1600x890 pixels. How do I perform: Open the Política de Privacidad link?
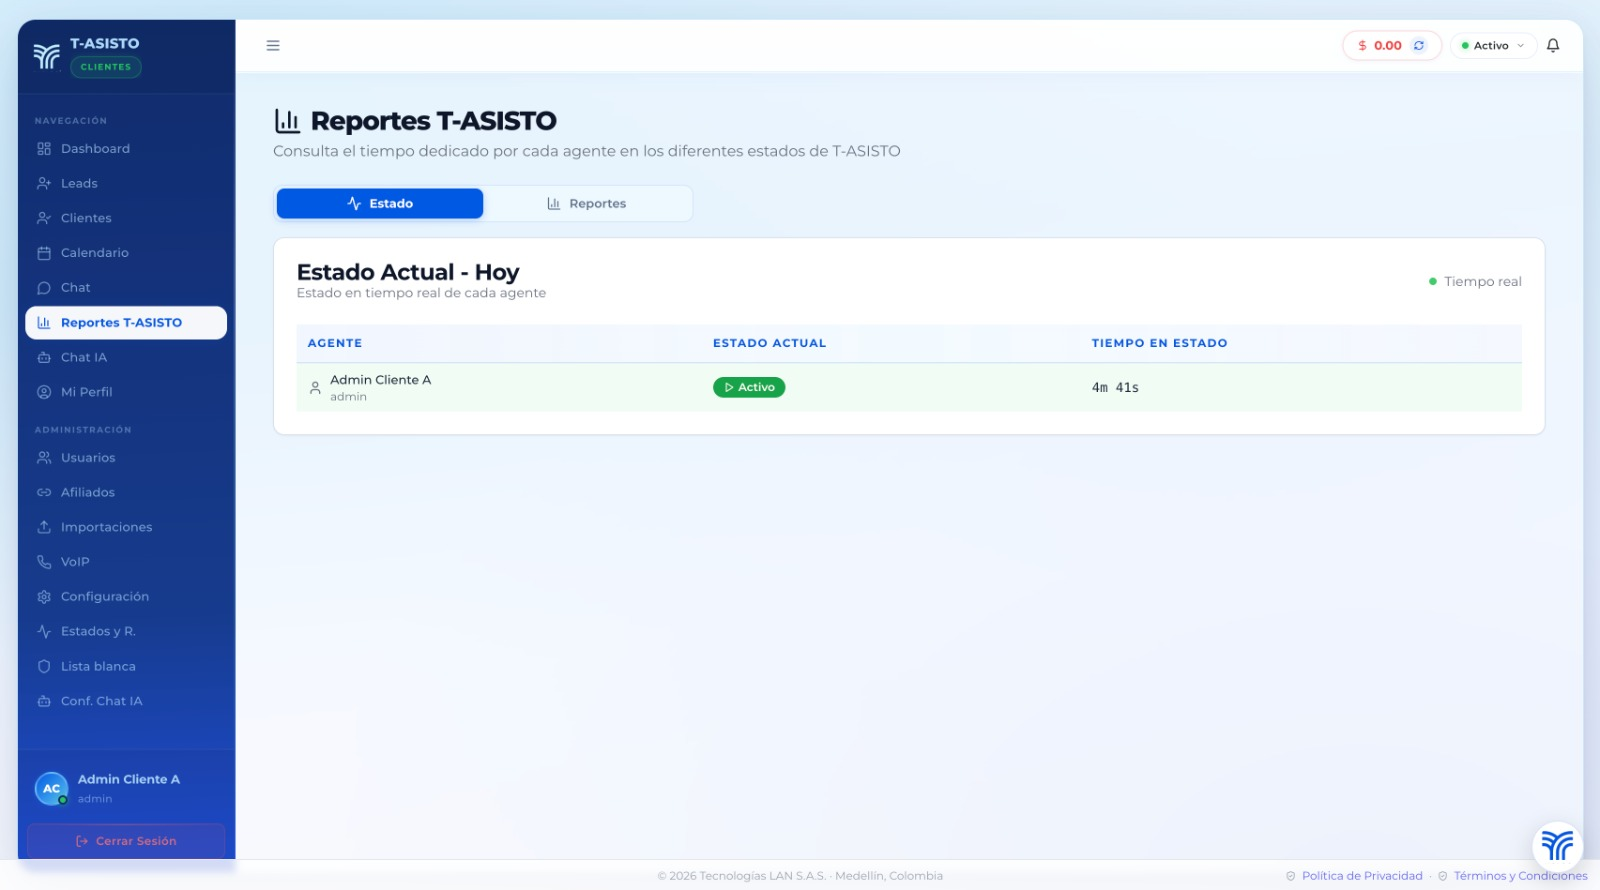point(1361,876)
